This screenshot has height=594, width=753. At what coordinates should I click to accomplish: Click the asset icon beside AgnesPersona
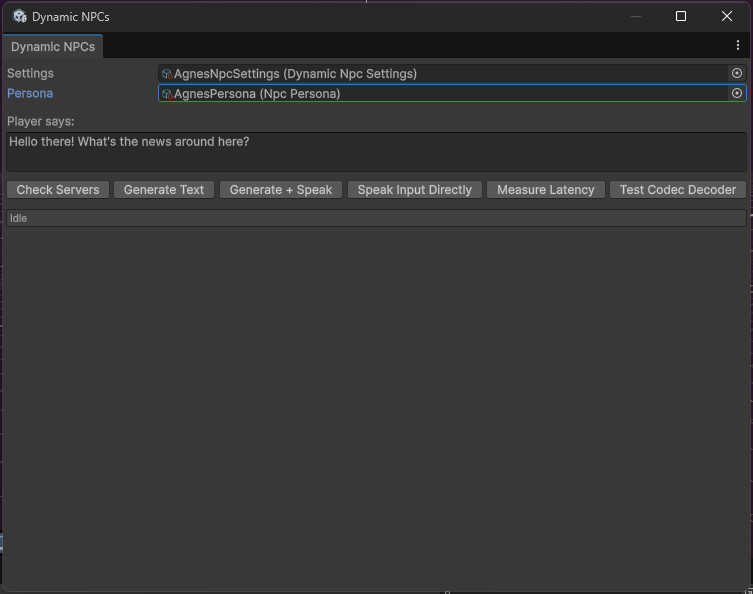click(x=167, y=94)
